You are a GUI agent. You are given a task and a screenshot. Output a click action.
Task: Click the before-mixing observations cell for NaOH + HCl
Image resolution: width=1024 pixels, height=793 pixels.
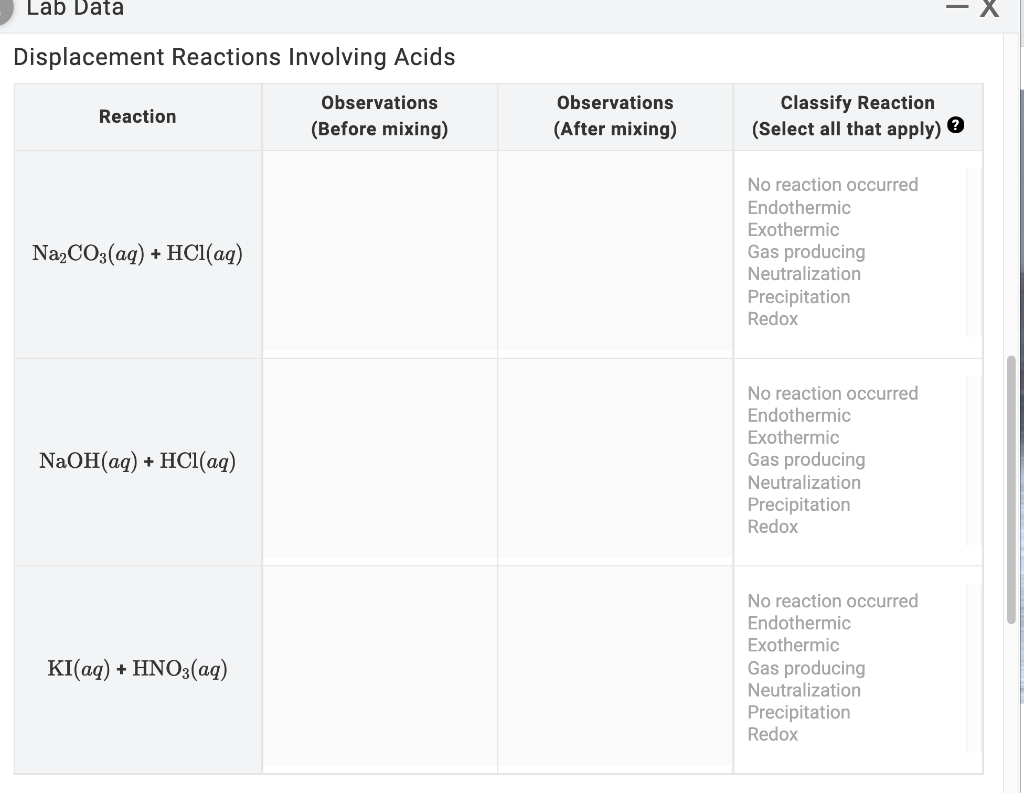pos(379,460)
